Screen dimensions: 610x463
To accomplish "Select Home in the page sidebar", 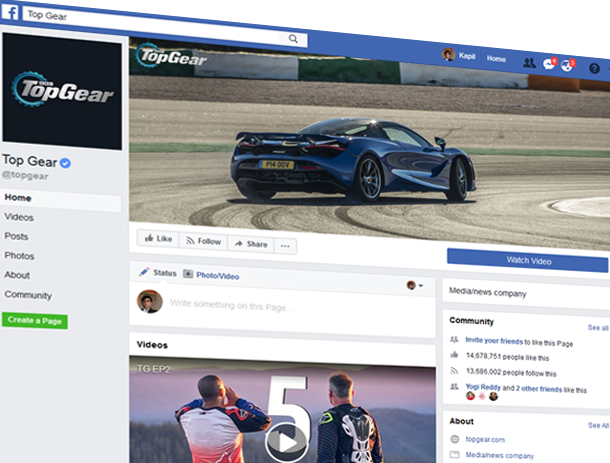I will point(61,199).
